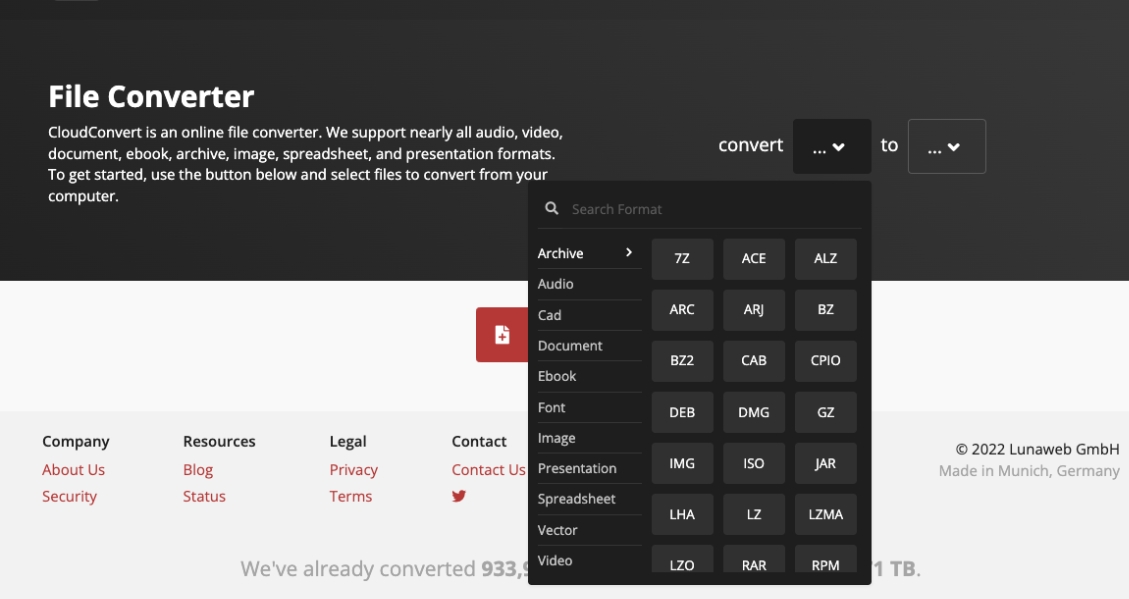
Task: Select the Video category
Action: pos(589,560)
